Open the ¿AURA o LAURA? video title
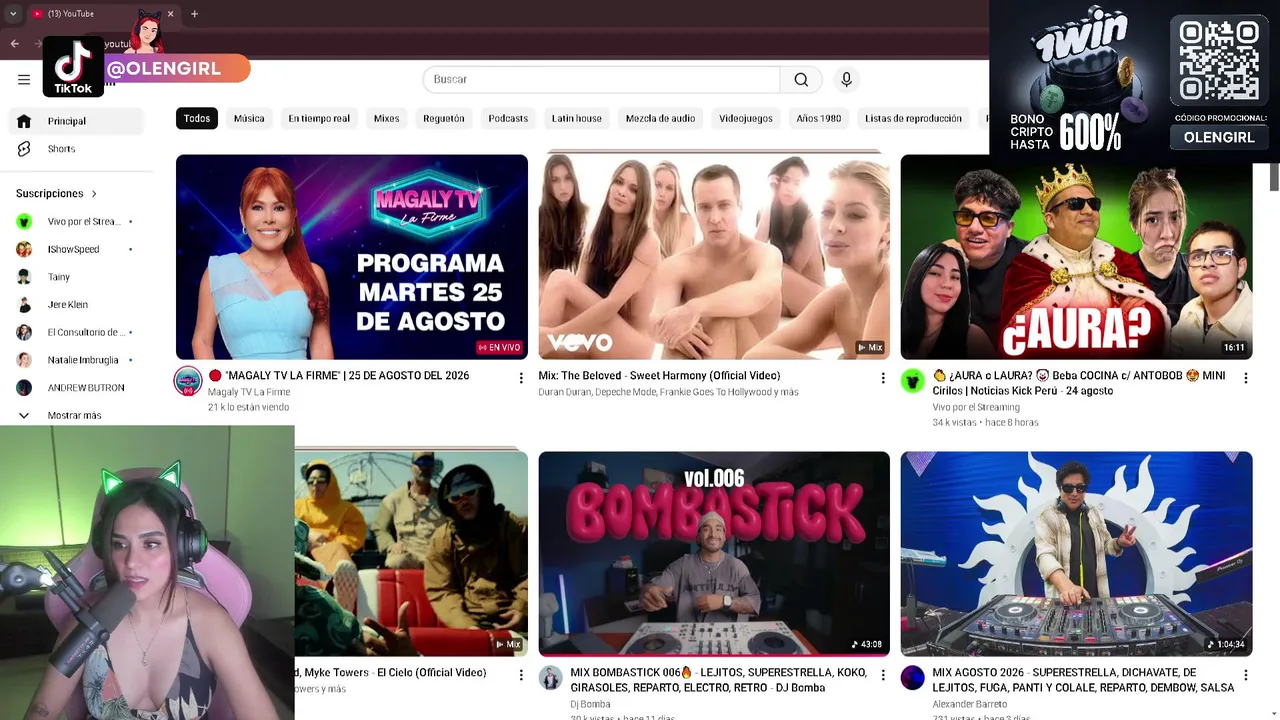 point(1080,383)
